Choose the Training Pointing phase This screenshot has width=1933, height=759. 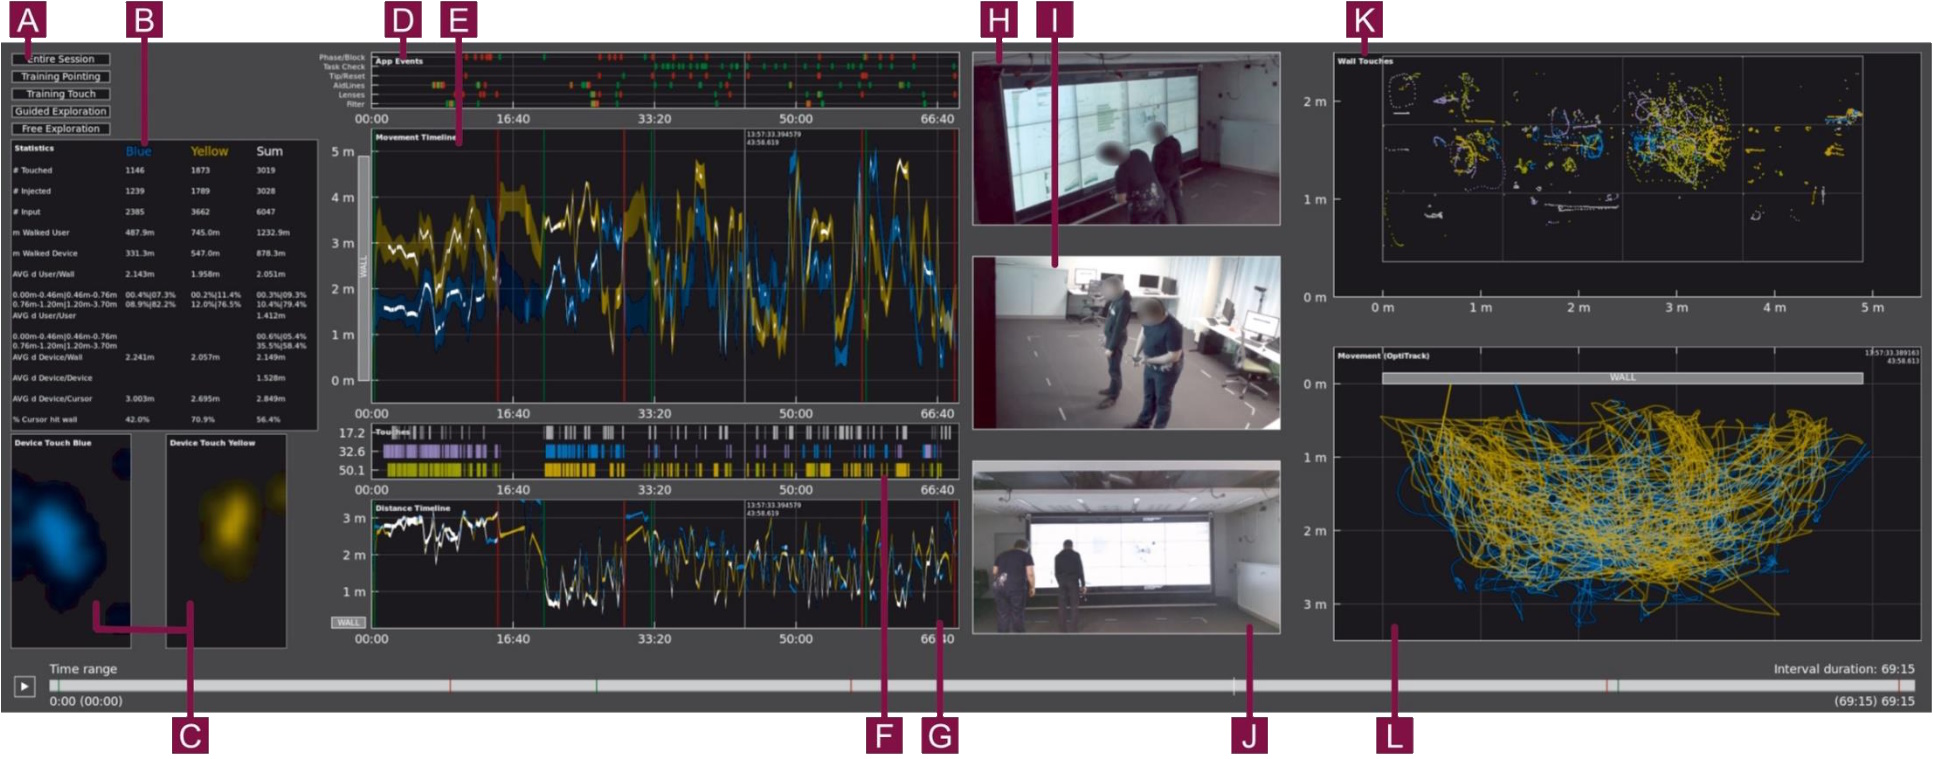point(61,76)
